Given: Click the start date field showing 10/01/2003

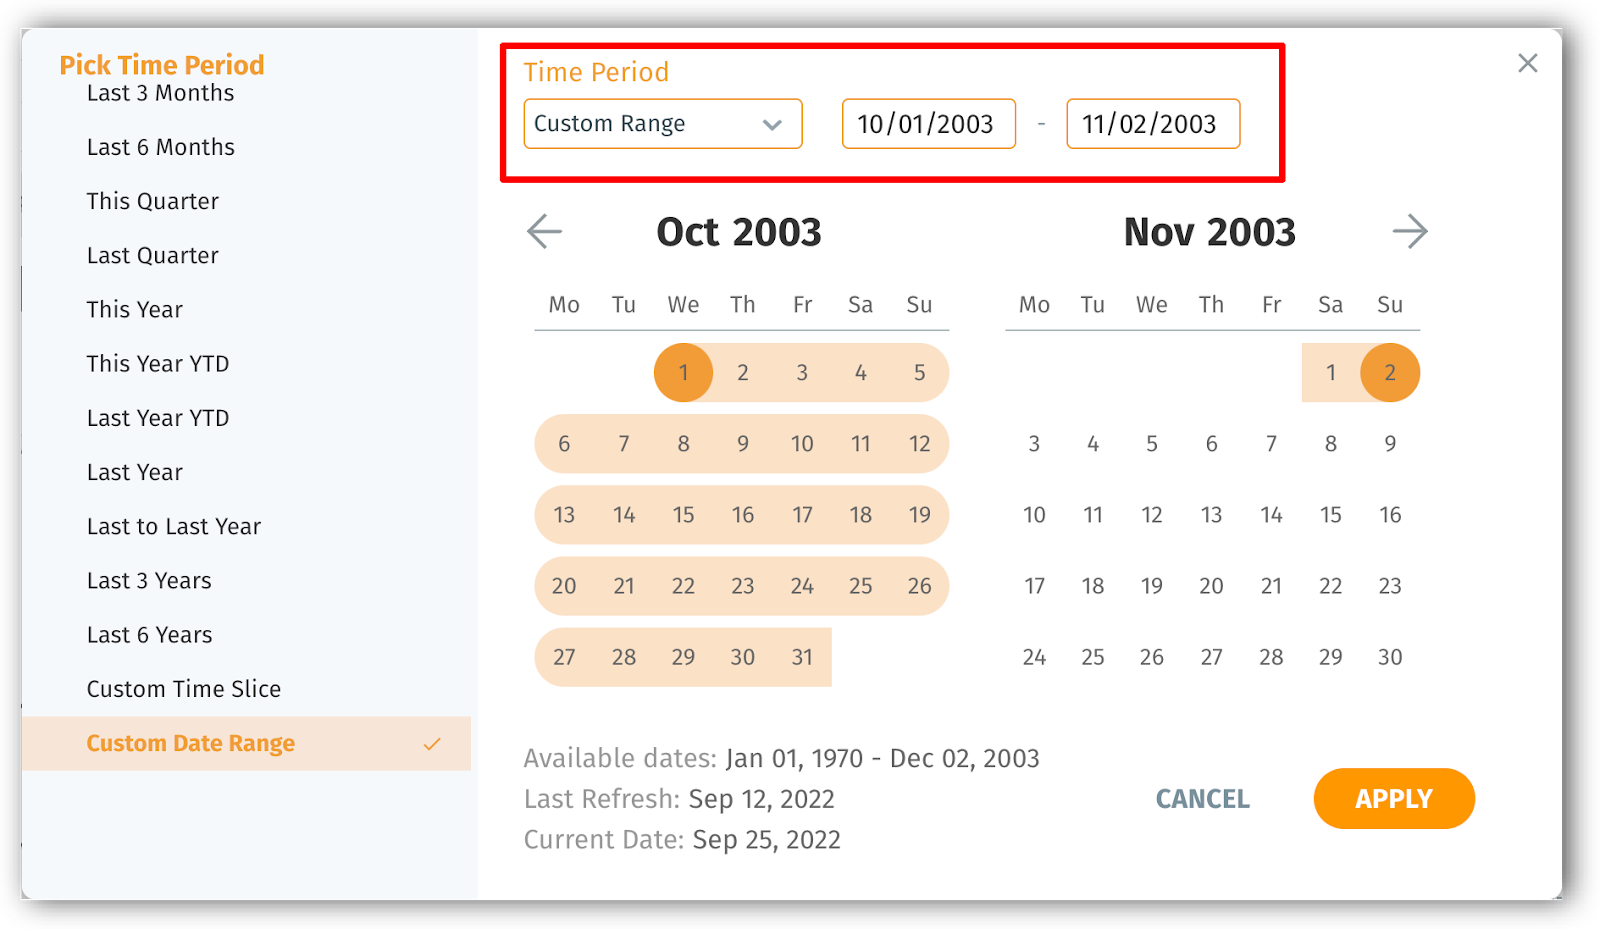Looking at the screenshot, I should [928, 123].
